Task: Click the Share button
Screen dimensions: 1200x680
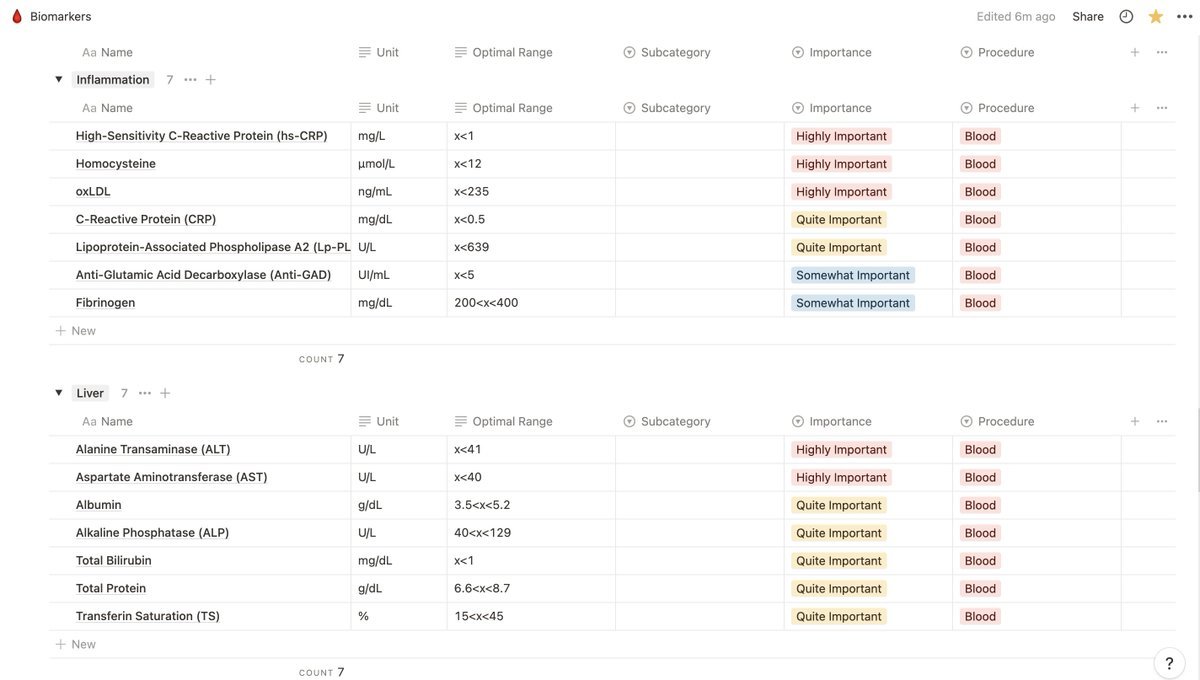Action: tap(1088, 17)
